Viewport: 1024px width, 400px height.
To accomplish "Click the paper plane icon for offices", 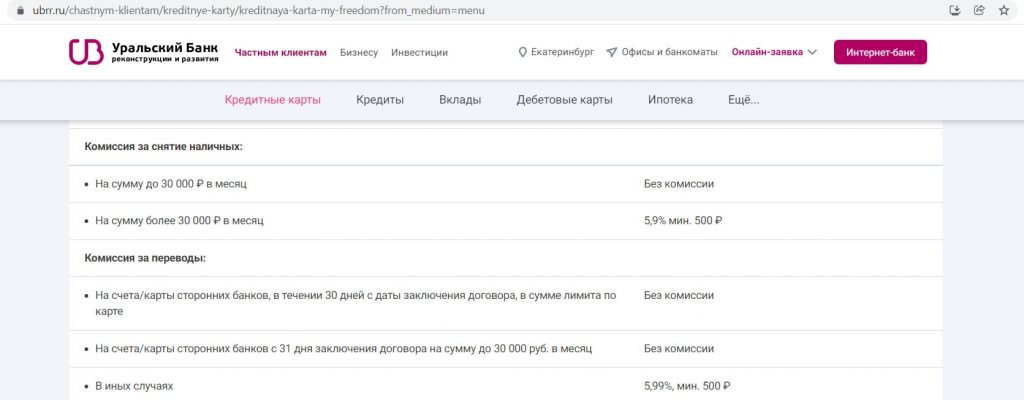I will point(611,52).
